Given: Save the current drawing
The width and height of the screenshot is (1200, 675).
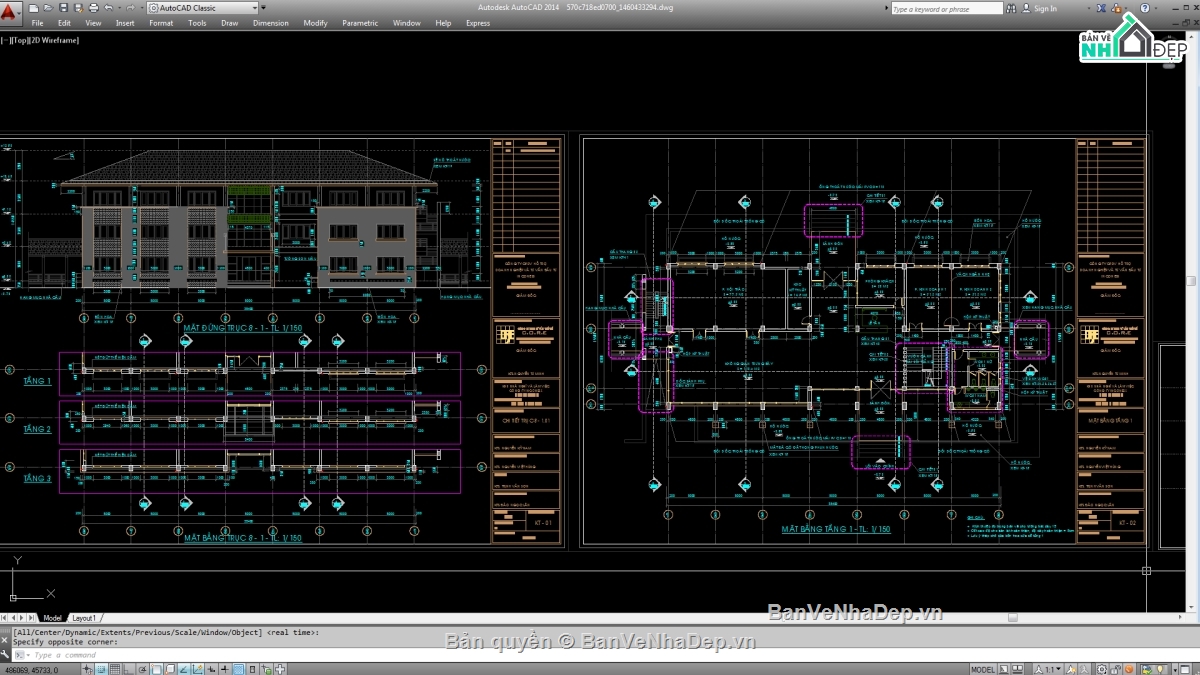Looking at the screenshot, I should (x=64, y=7).
